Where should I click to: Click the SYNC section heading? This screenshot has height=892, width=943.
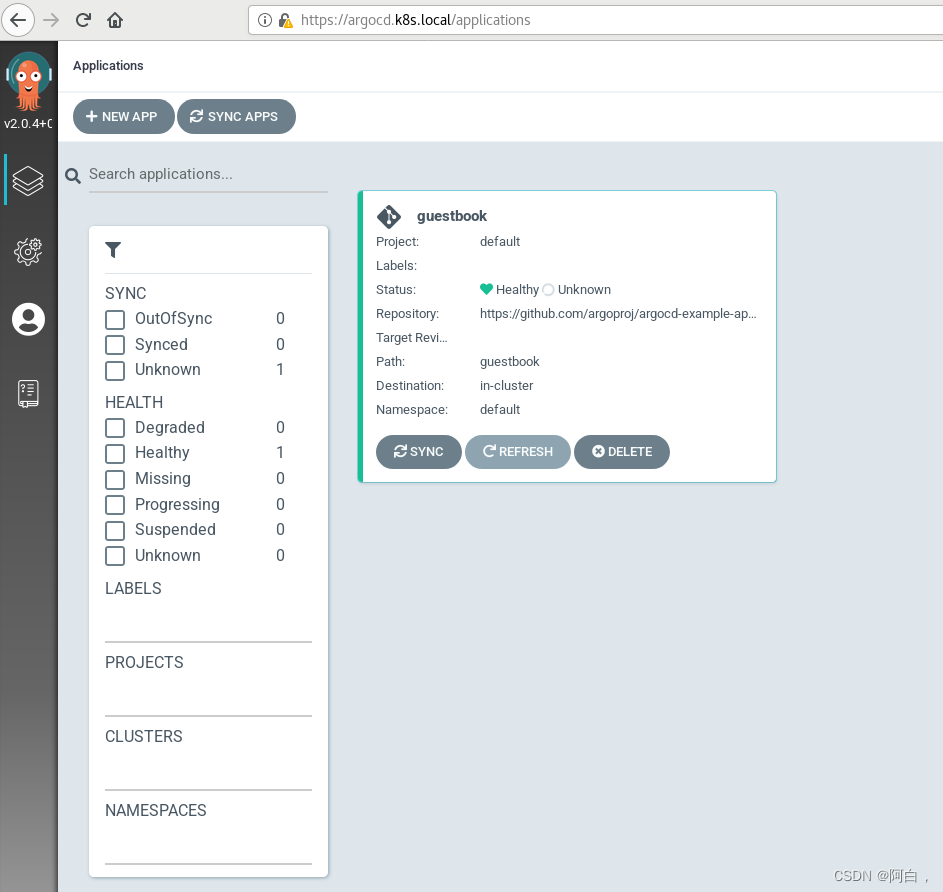point(126,293)
